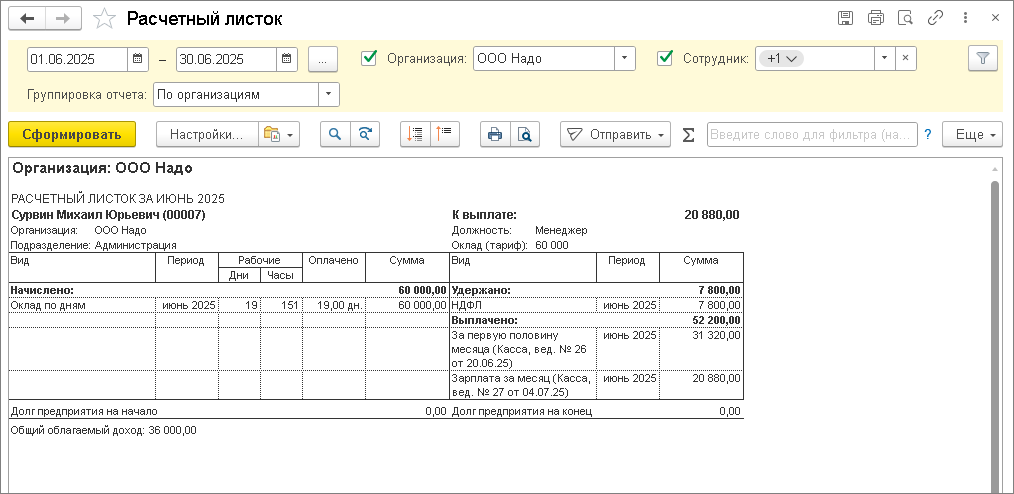
Task: Save report with the floppy disk icon
Action: click(x=845, y=18)
